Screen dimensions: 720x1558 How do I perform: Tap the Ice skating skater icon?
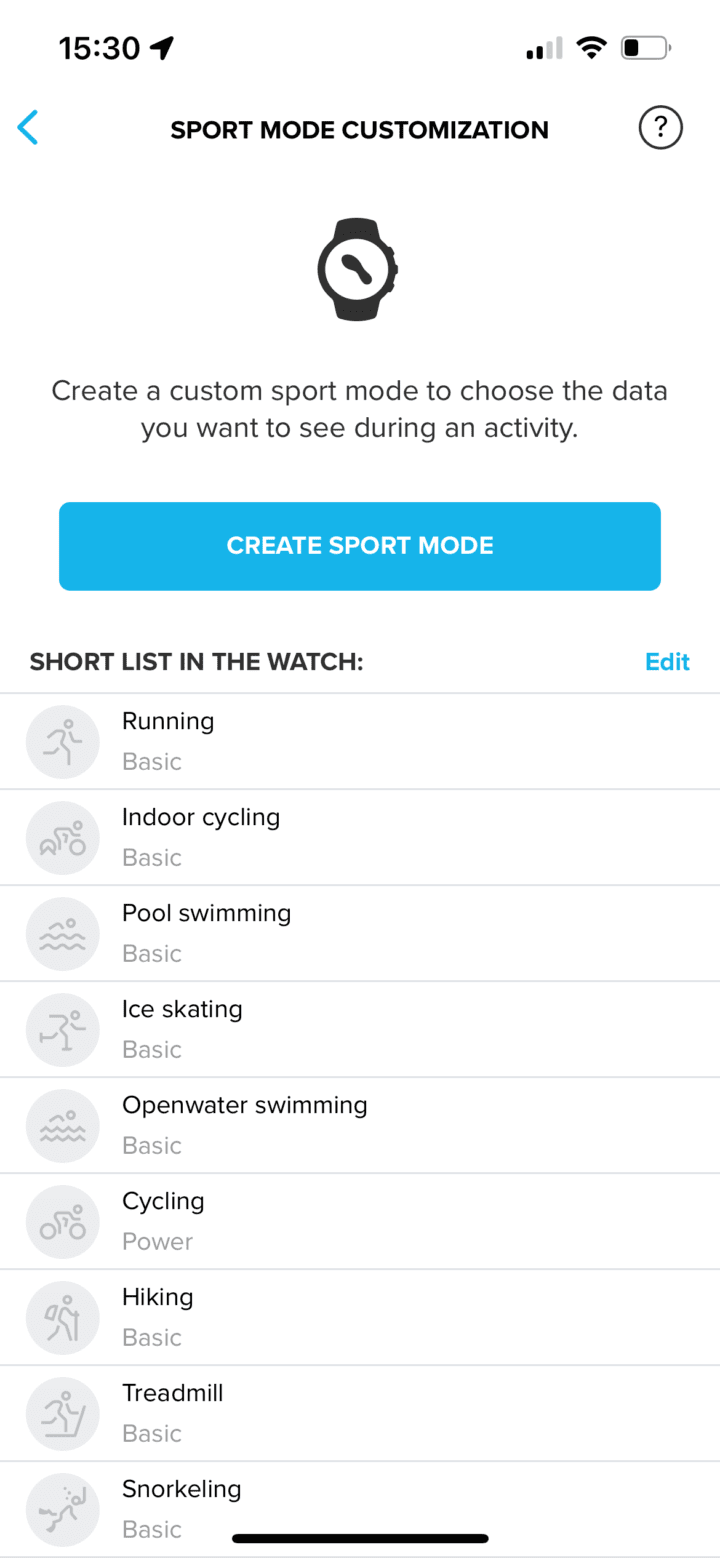[62, 1029]
